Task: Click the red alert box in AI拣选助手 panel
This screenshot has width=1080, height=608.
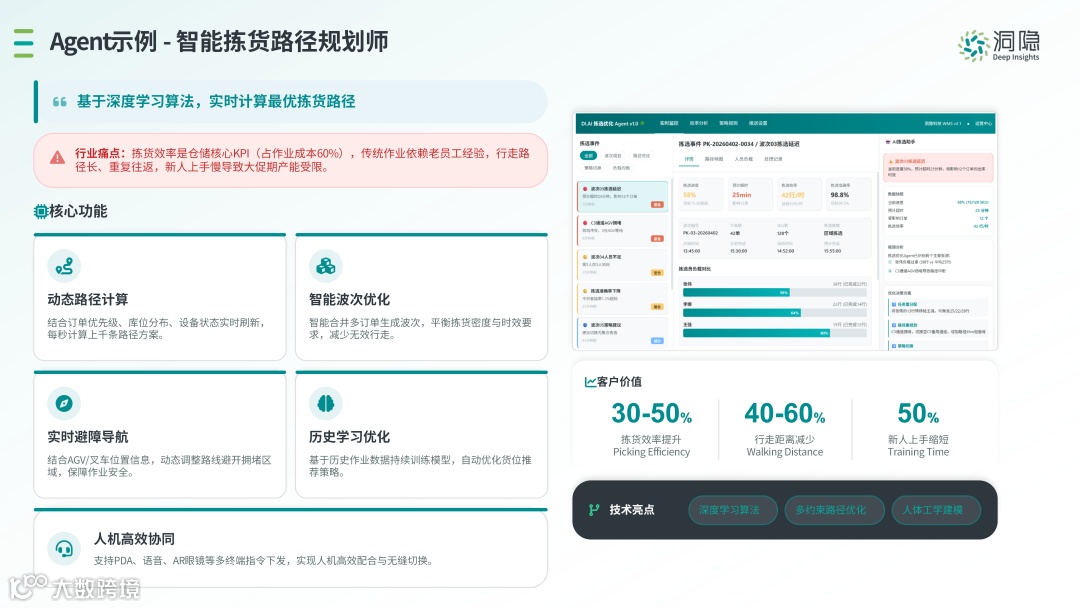Action: pyautogui.click(x=938, y=167)
